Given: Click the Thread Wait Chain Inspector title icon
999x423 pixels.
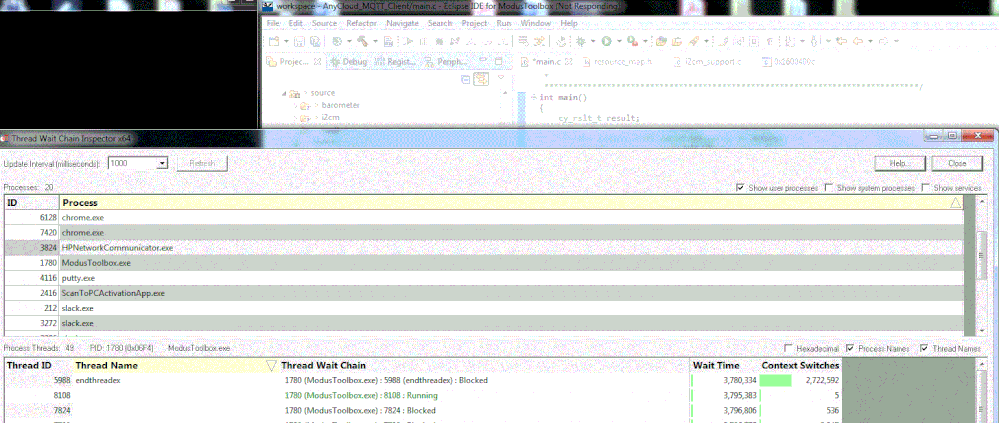Looking at the screenshot, I should click(5, 138).
